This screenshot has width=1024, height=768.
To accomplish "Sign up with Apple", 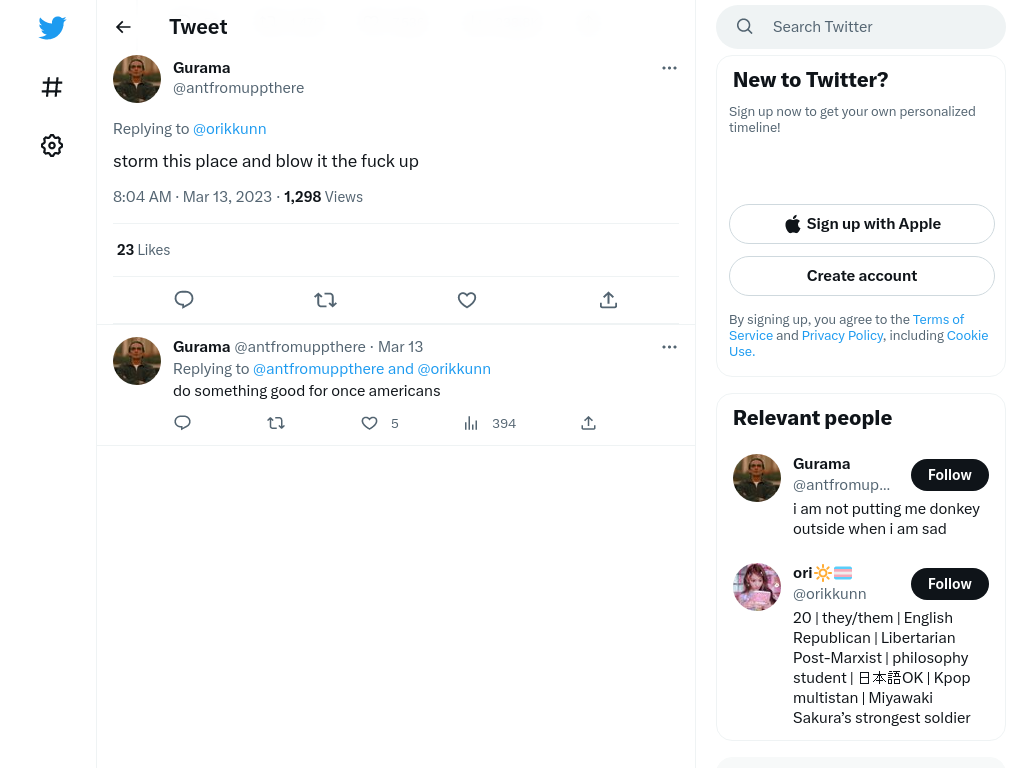I will [861, 224].
